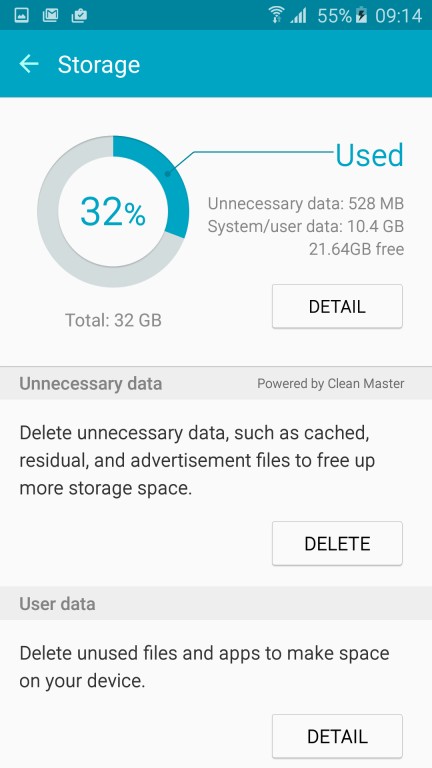
Task: Open the storage DETAIL button under 21.64GB free
Action: [337, 306]
